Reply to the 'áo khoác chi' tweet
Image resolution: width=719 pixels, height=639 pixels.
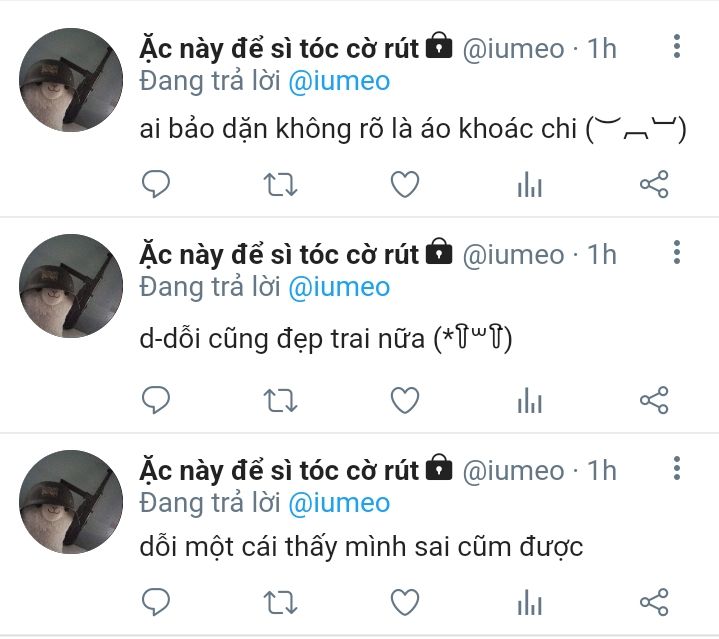(x=156, y=184)
